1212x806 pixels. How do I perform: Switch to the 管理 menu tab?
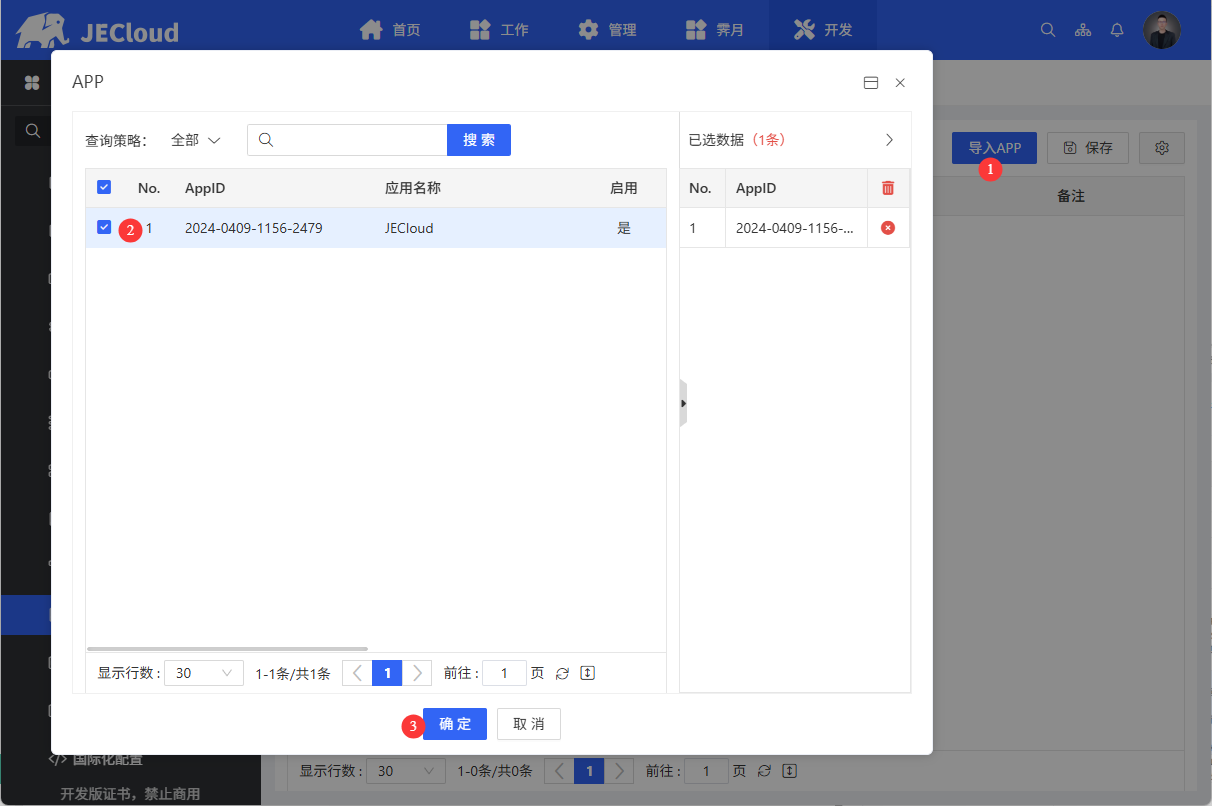(x=607, y=30)
